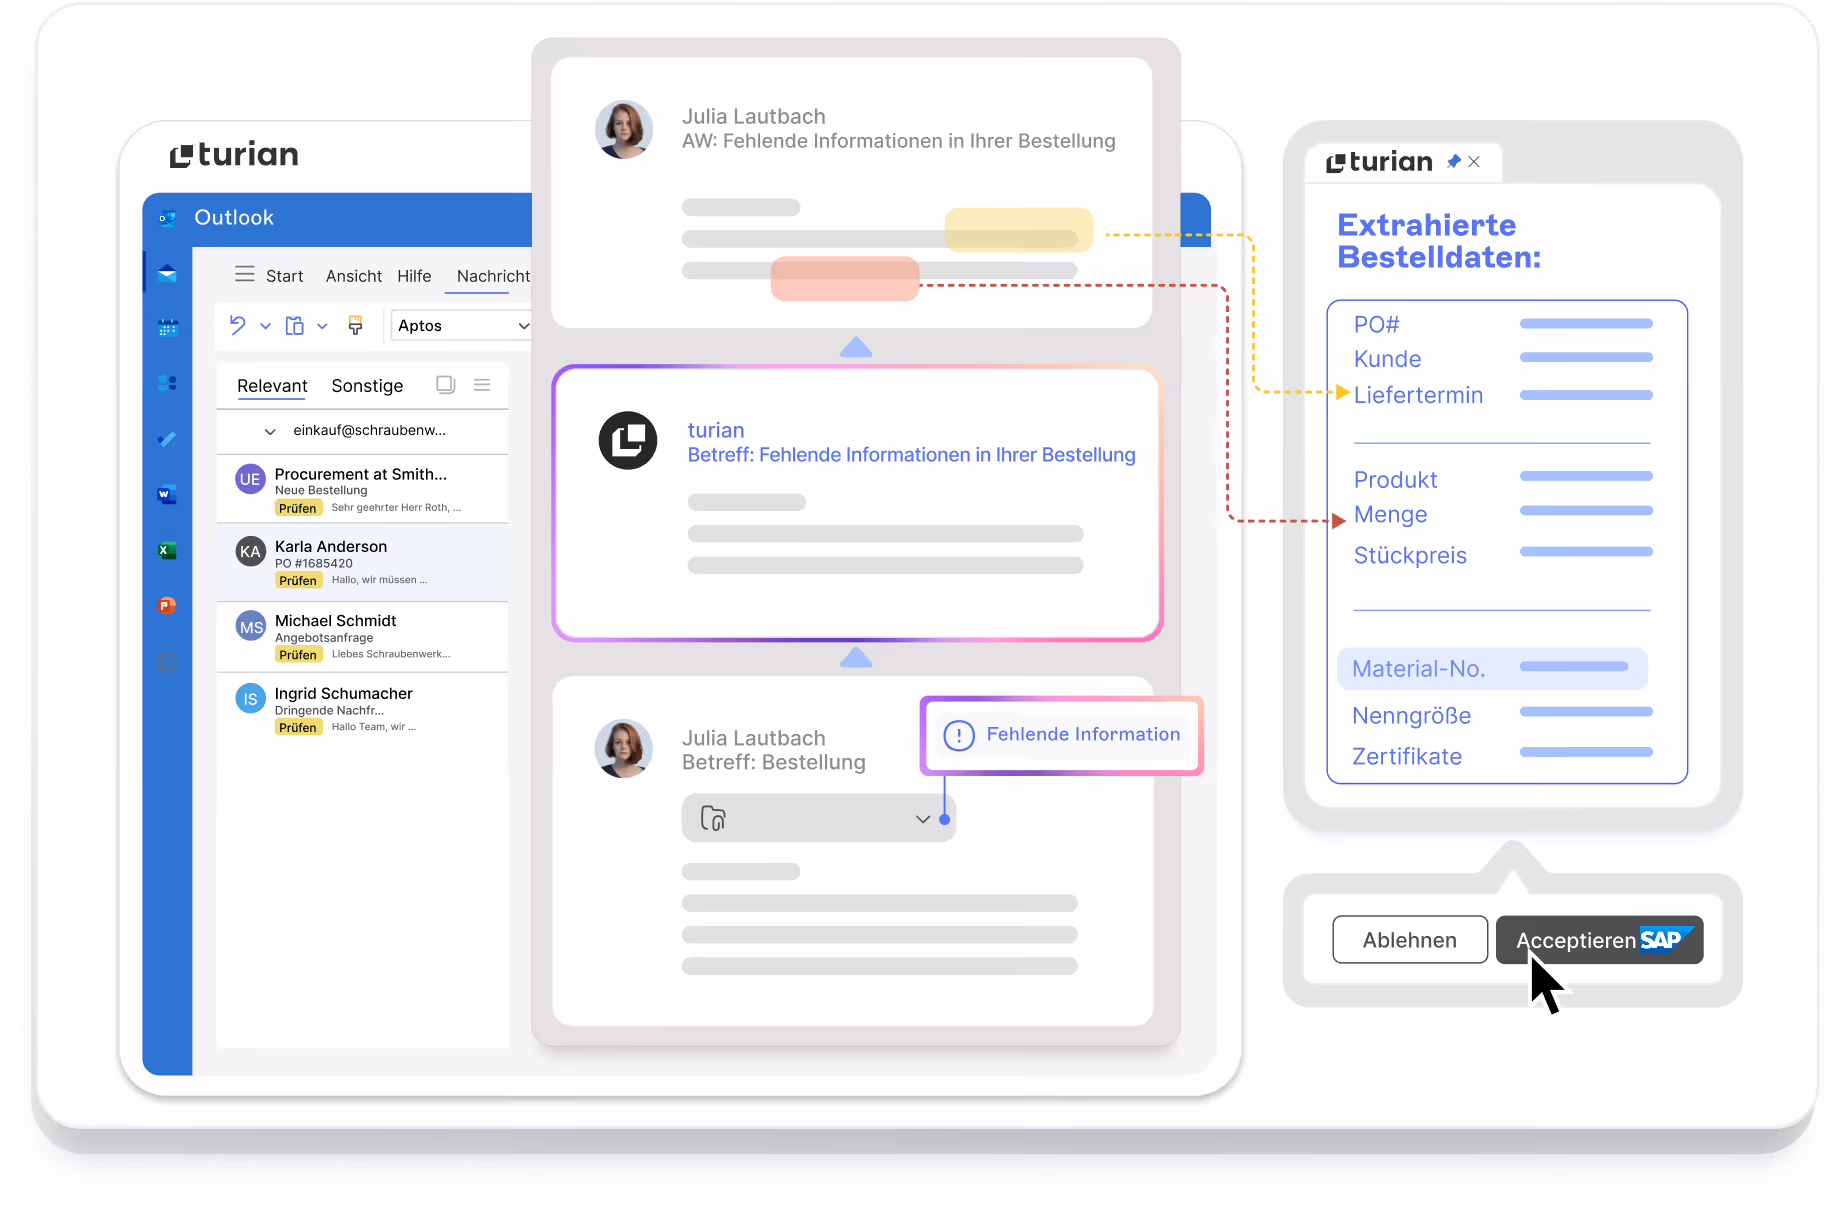Click the Ablehnen button
This screenshot has width=1847, height=1211.
[x=1410, y=940]
